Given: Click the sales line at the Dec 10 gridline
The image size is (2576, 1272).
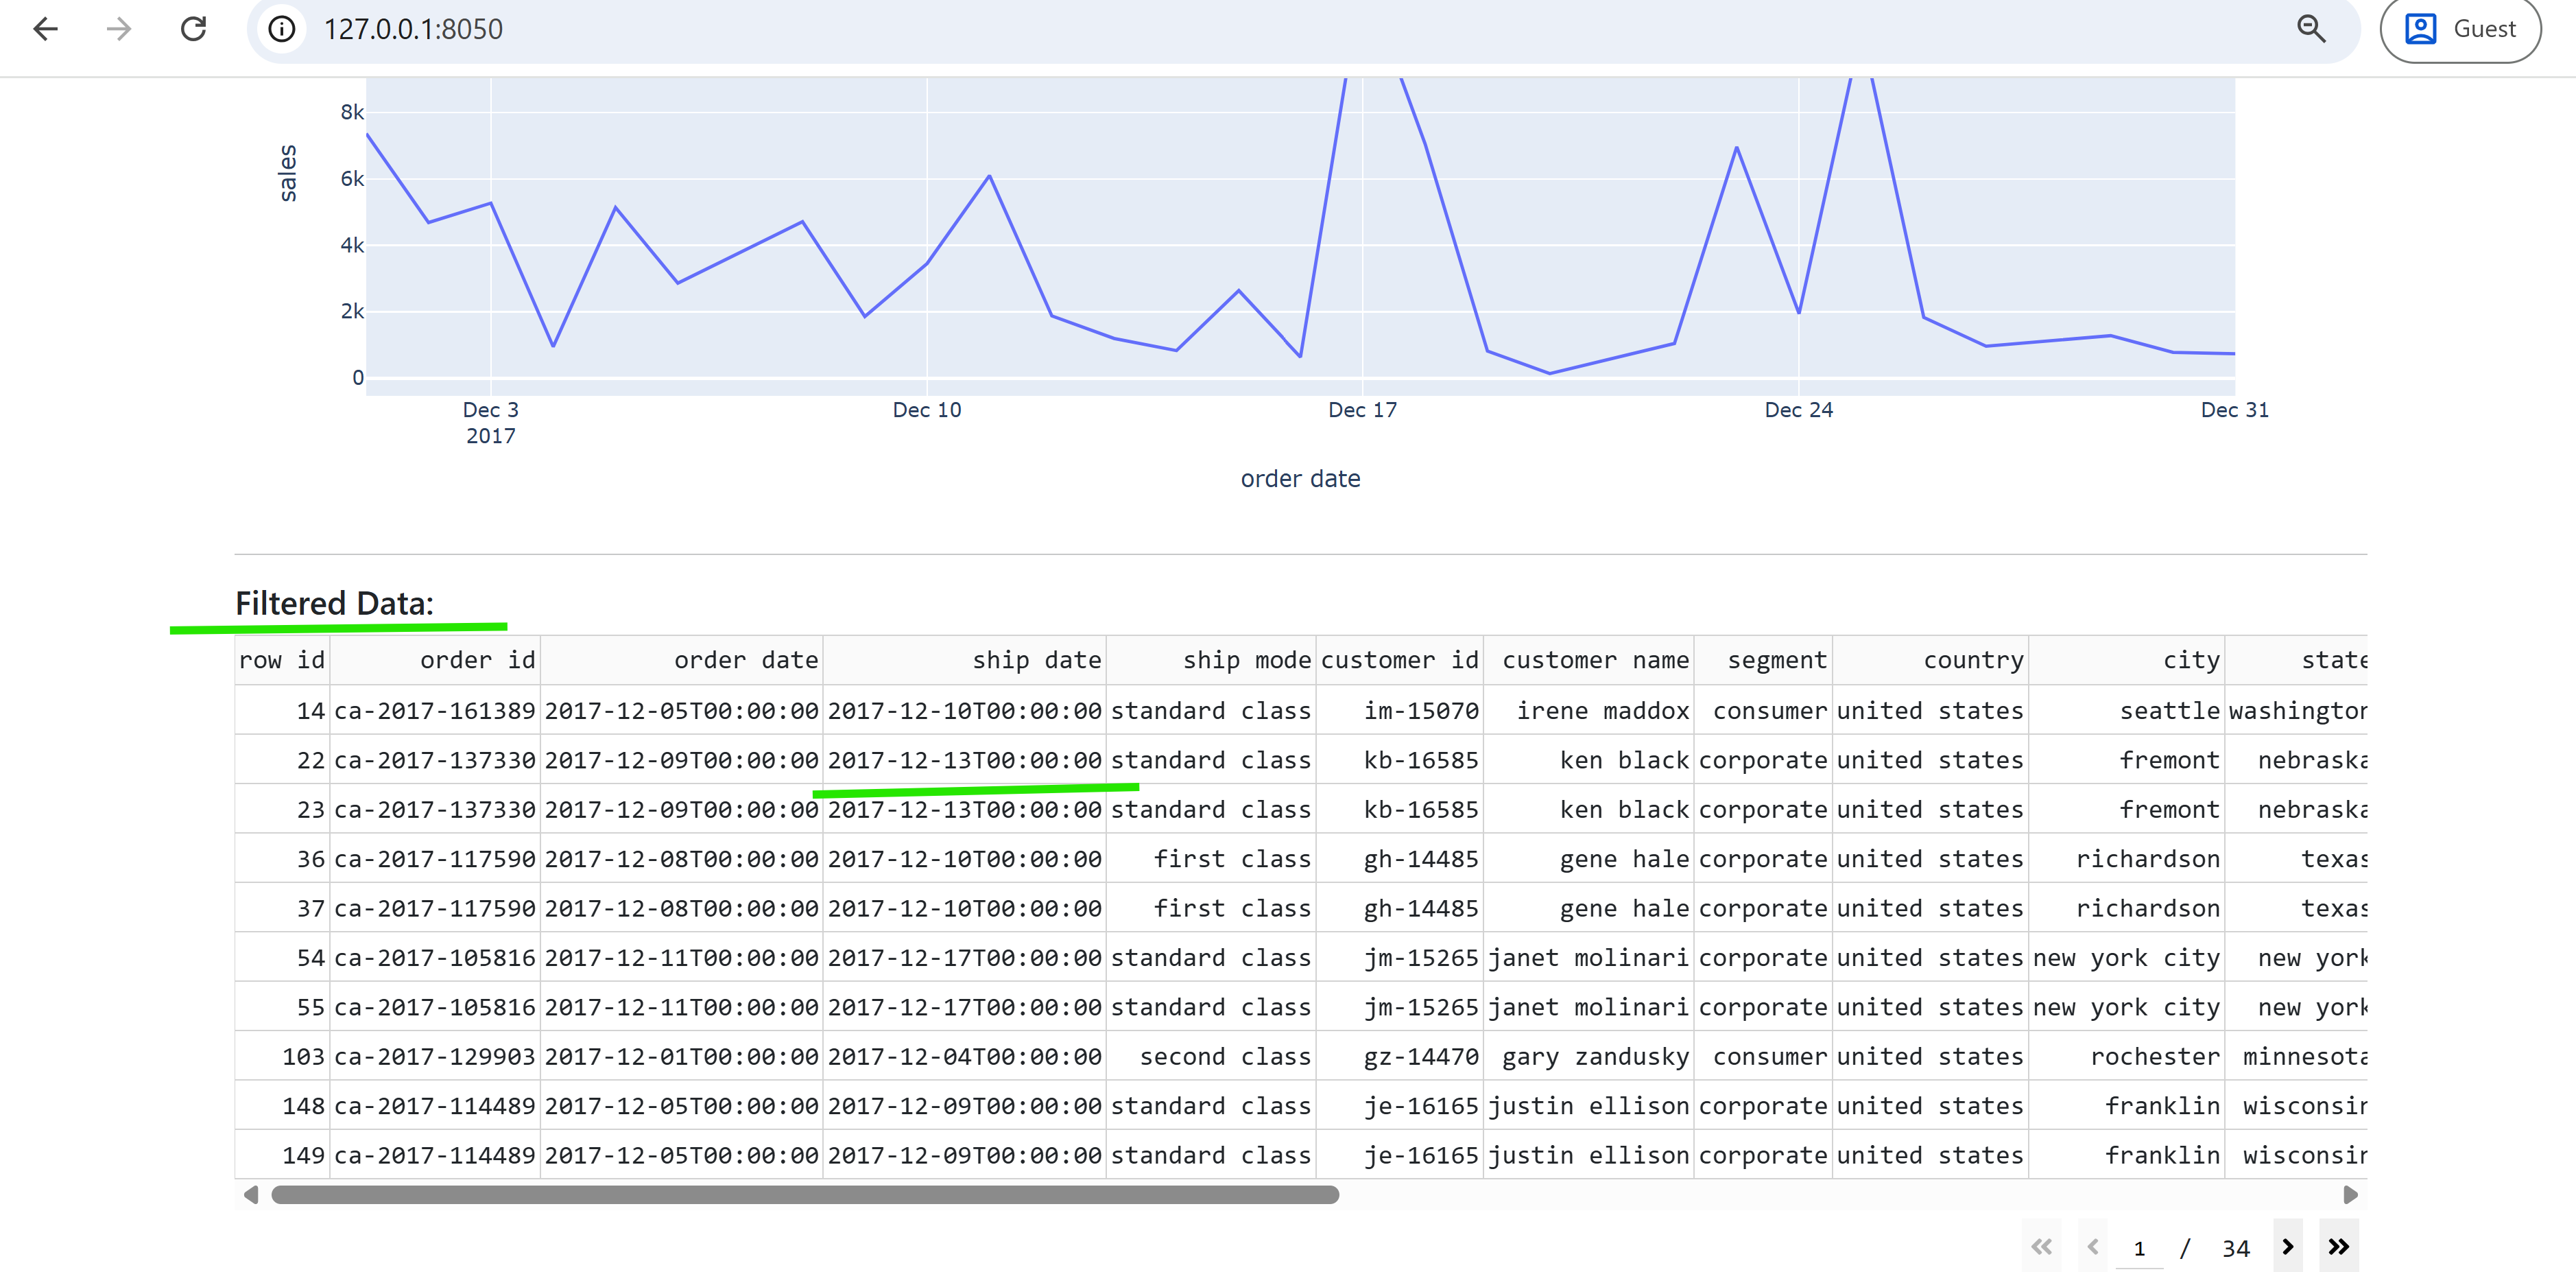Looking at the screenshot, I should tap(927, 264).
